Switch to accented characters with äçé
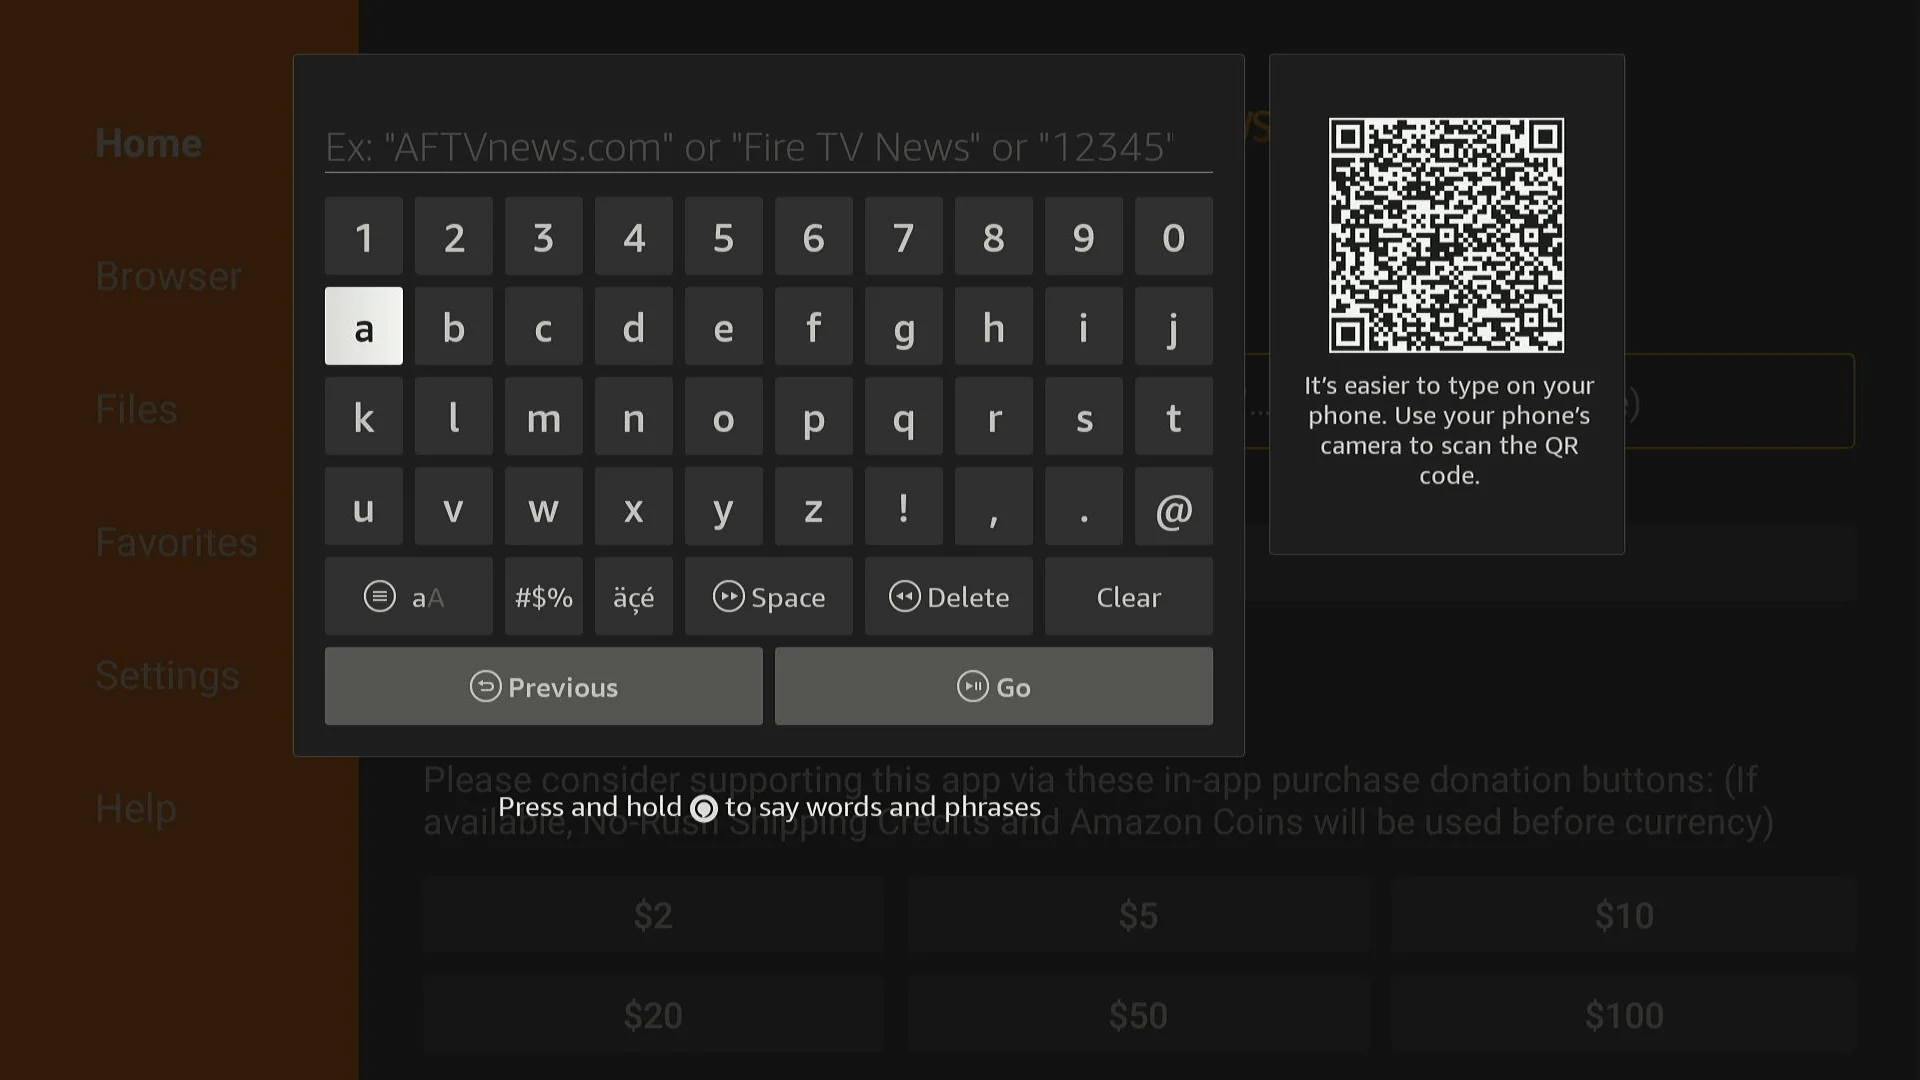 (633, 597)
